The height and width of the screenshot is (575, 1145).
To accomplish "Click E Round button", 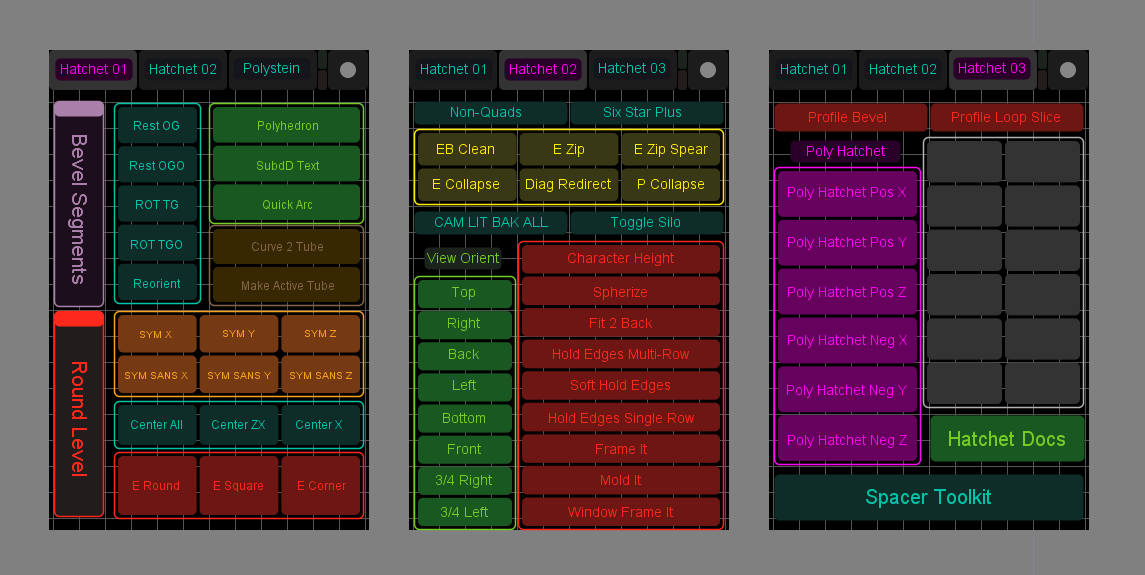I will pyautogui.click(x=156, y=486).
